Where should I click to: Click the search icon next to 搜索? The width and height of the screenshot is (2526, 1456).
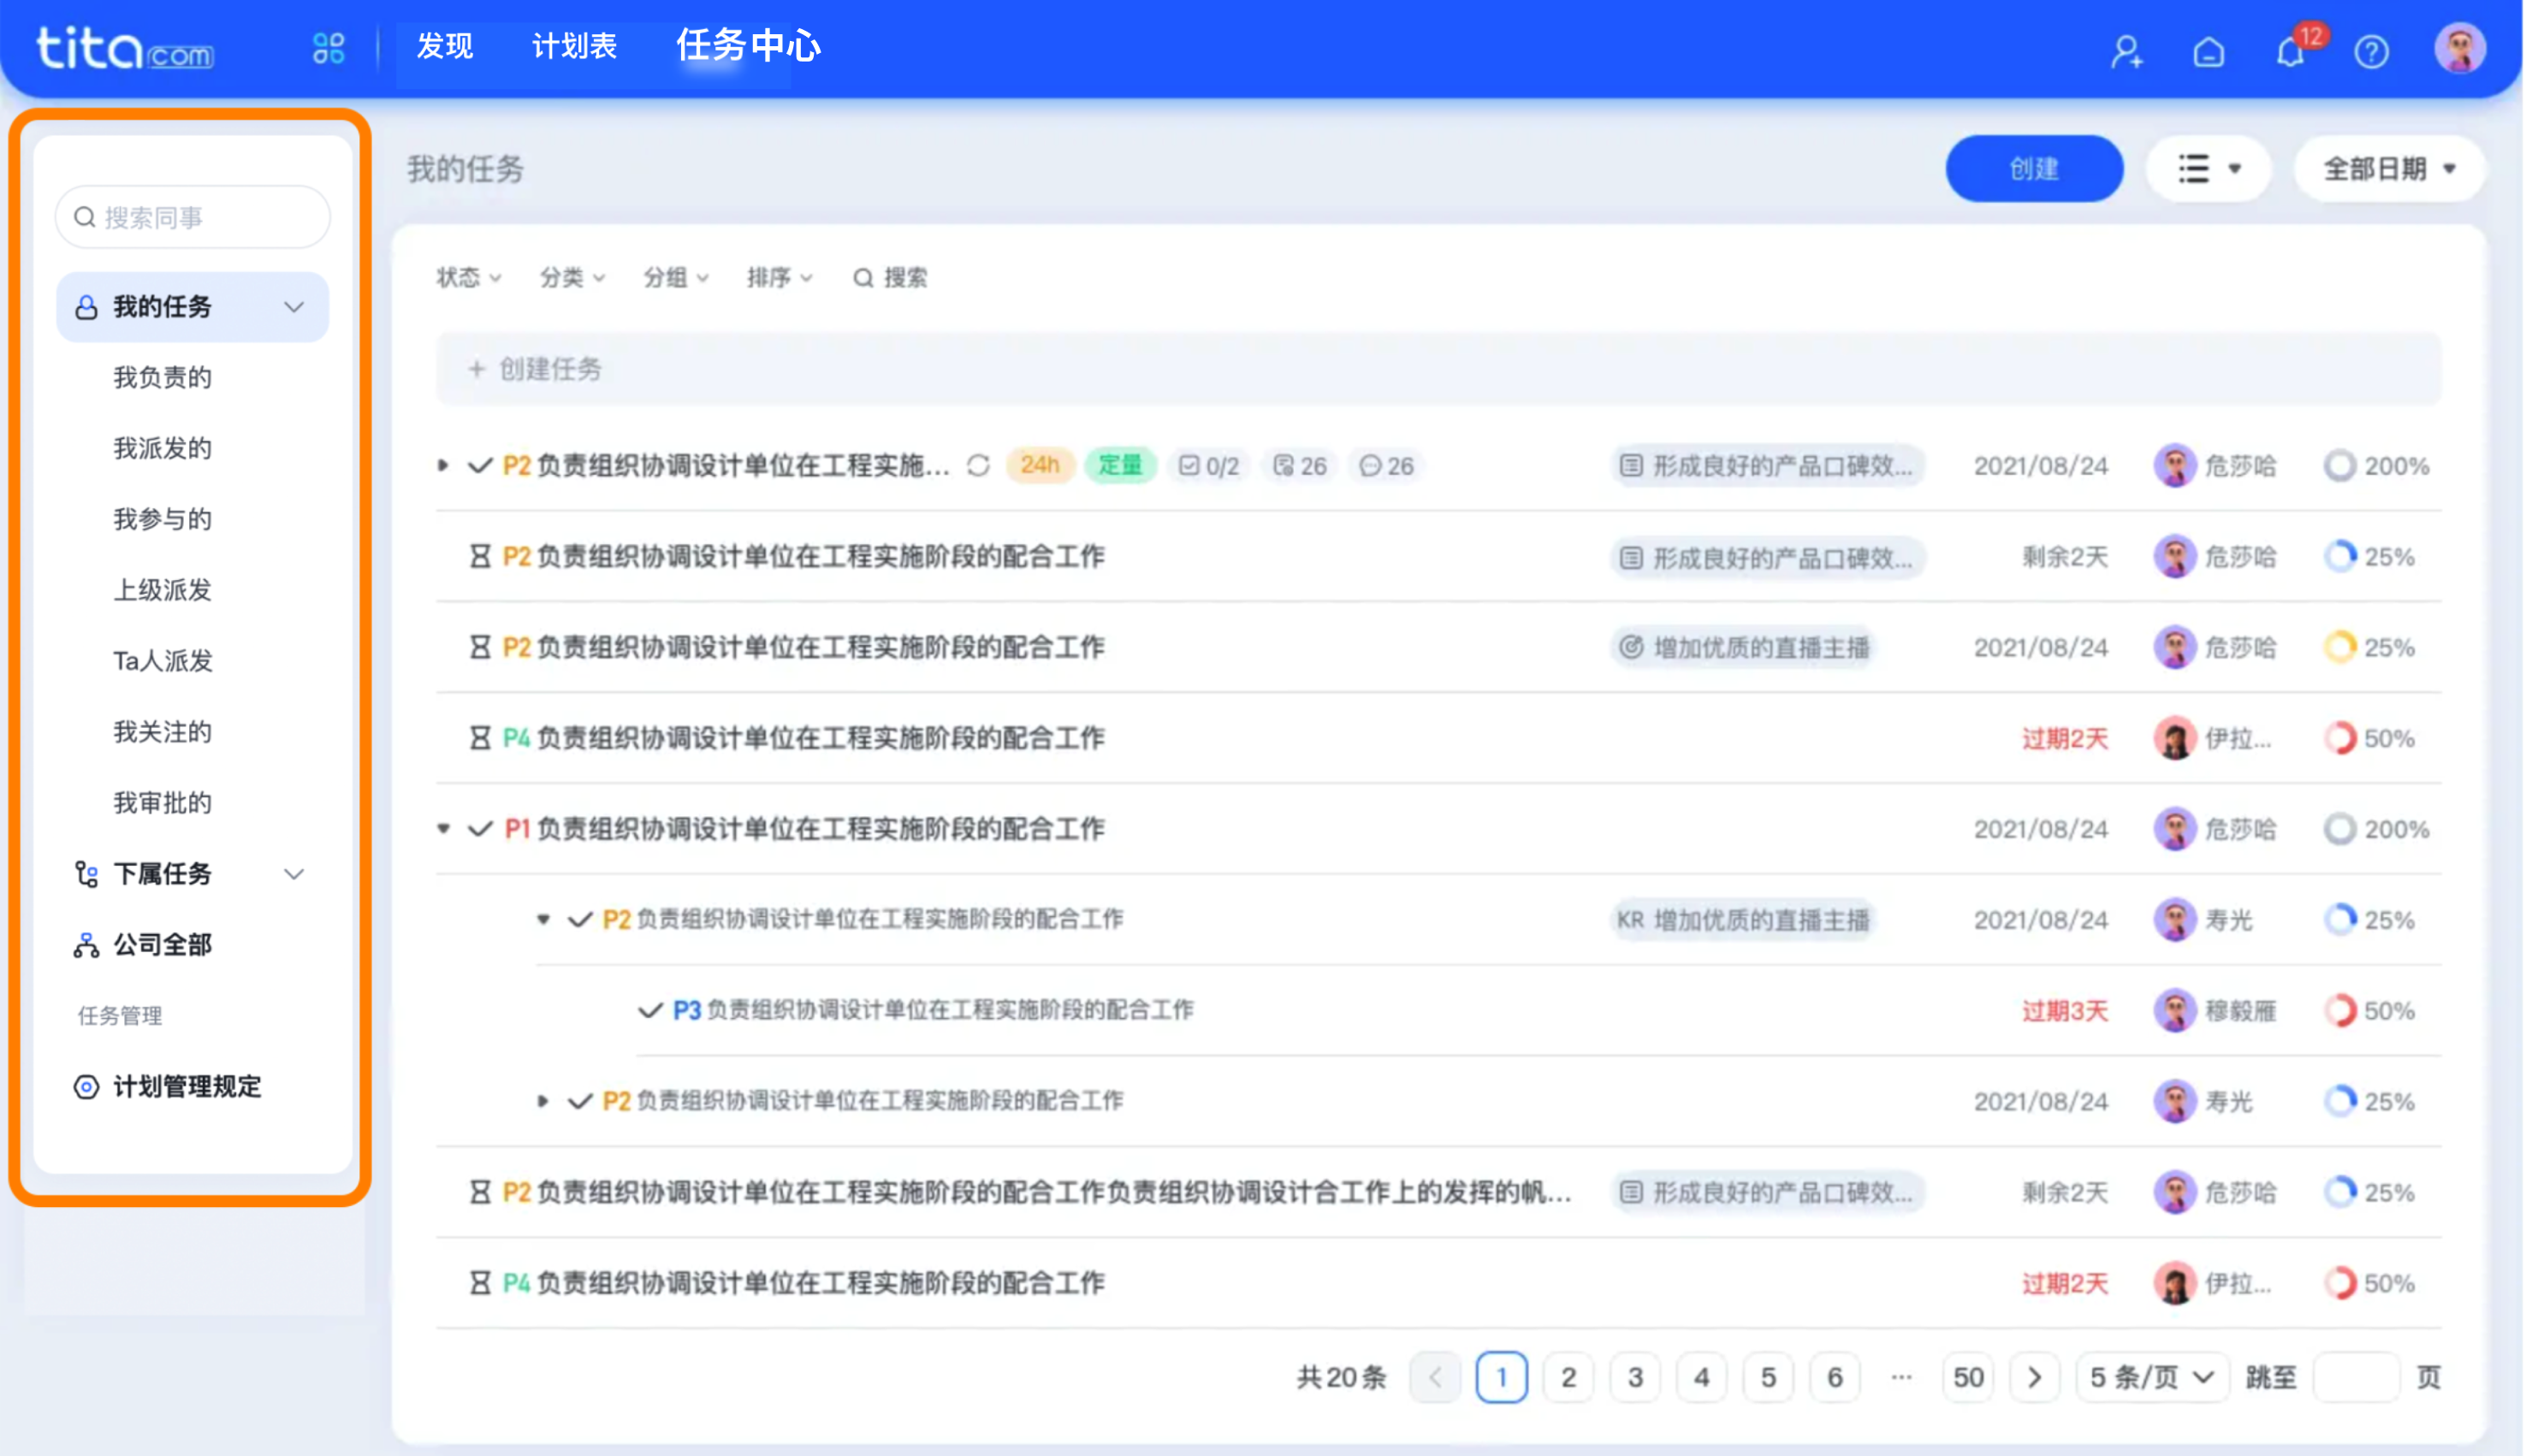pos(863,278)
